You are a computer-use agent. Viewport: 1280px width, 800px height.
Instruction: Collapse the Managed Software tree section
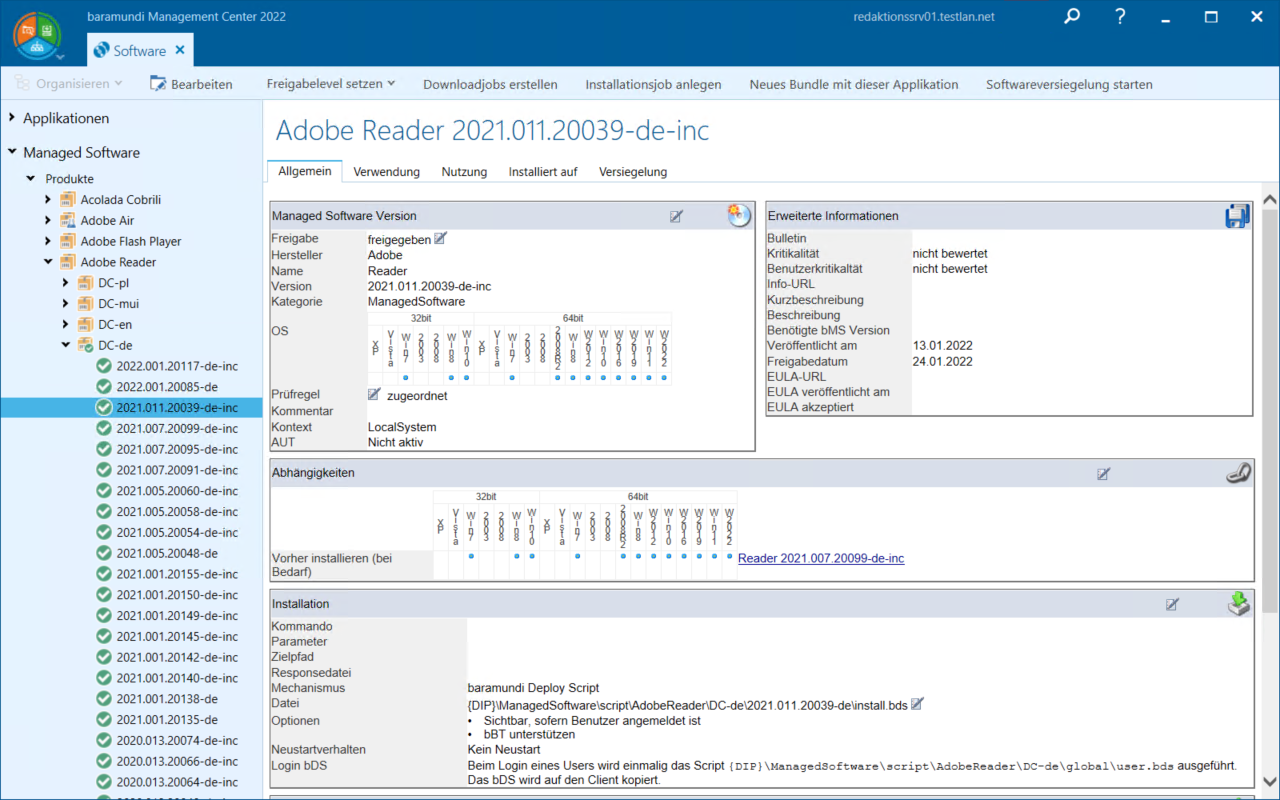pyautogui.click(x=13, y=153)
